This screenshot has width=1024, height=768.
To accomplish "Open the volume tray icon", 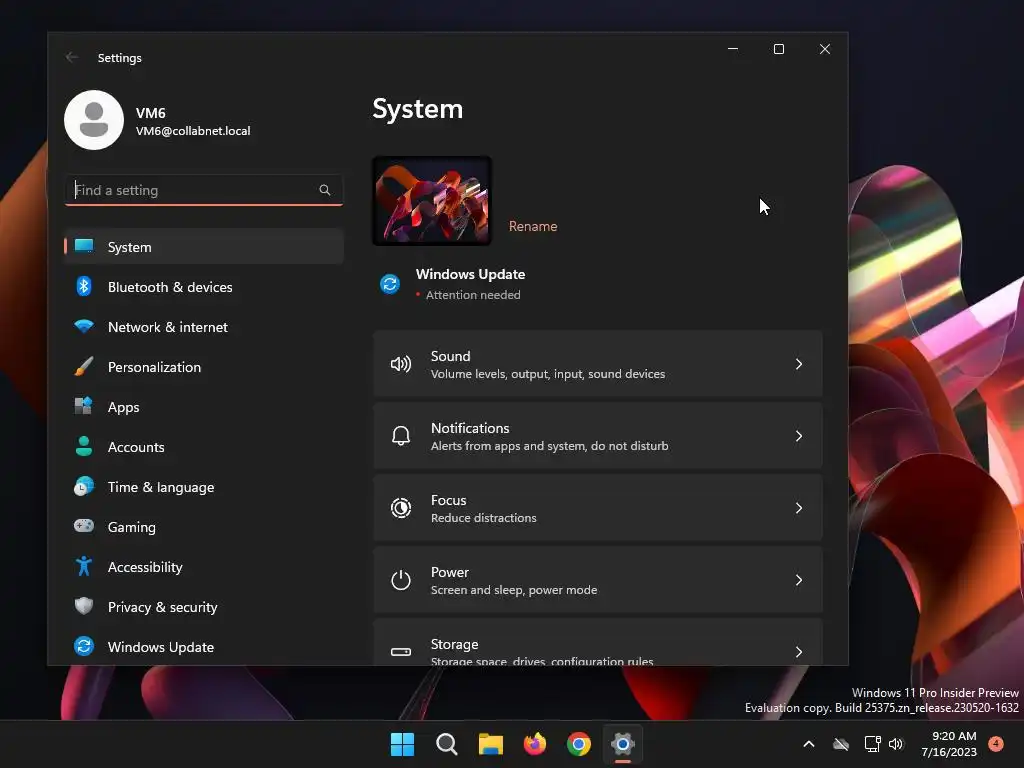I will click(896, 744).
